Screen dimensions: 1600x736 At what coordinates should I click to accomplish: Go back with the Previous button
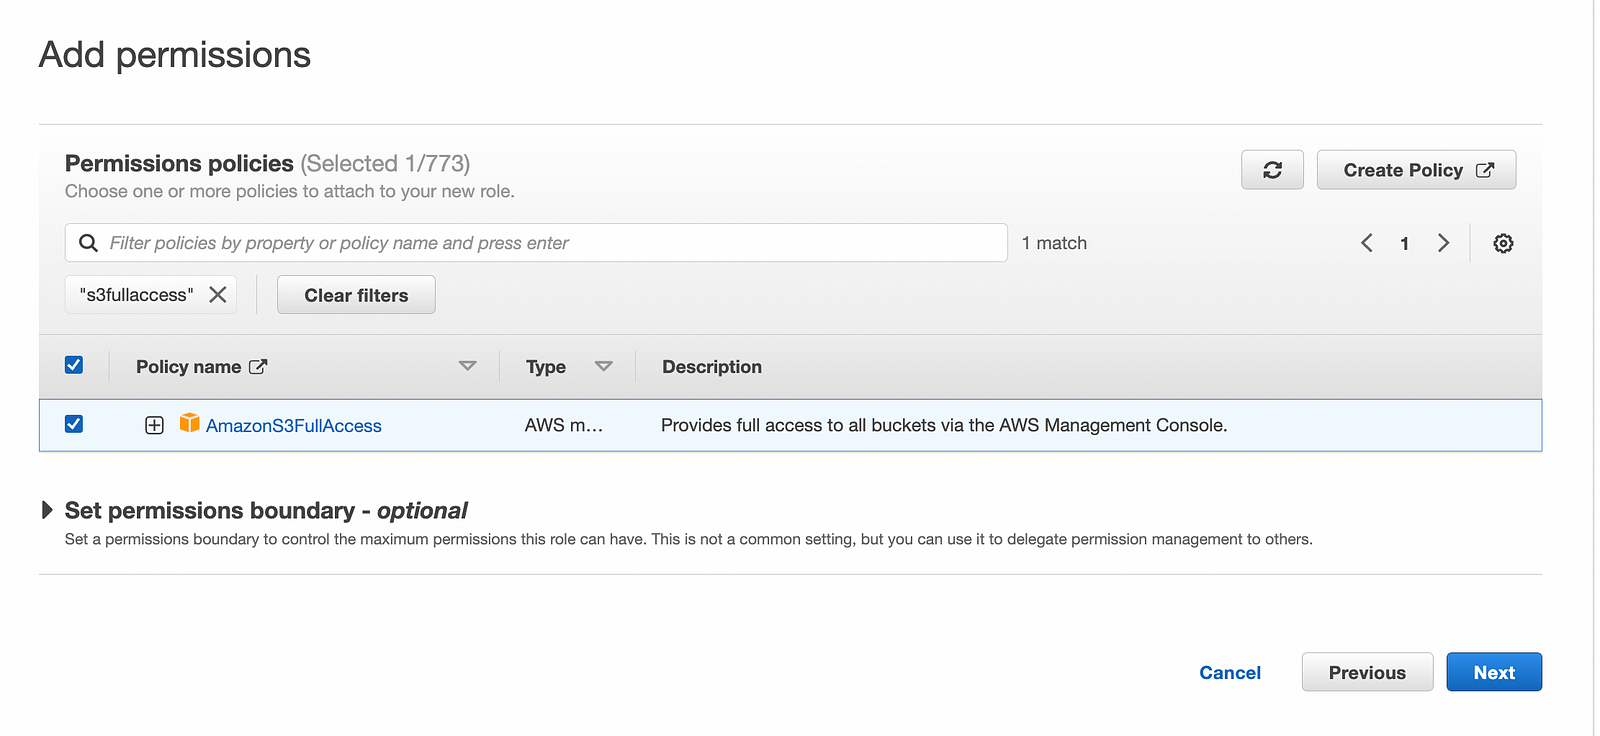pos(1366,673)
